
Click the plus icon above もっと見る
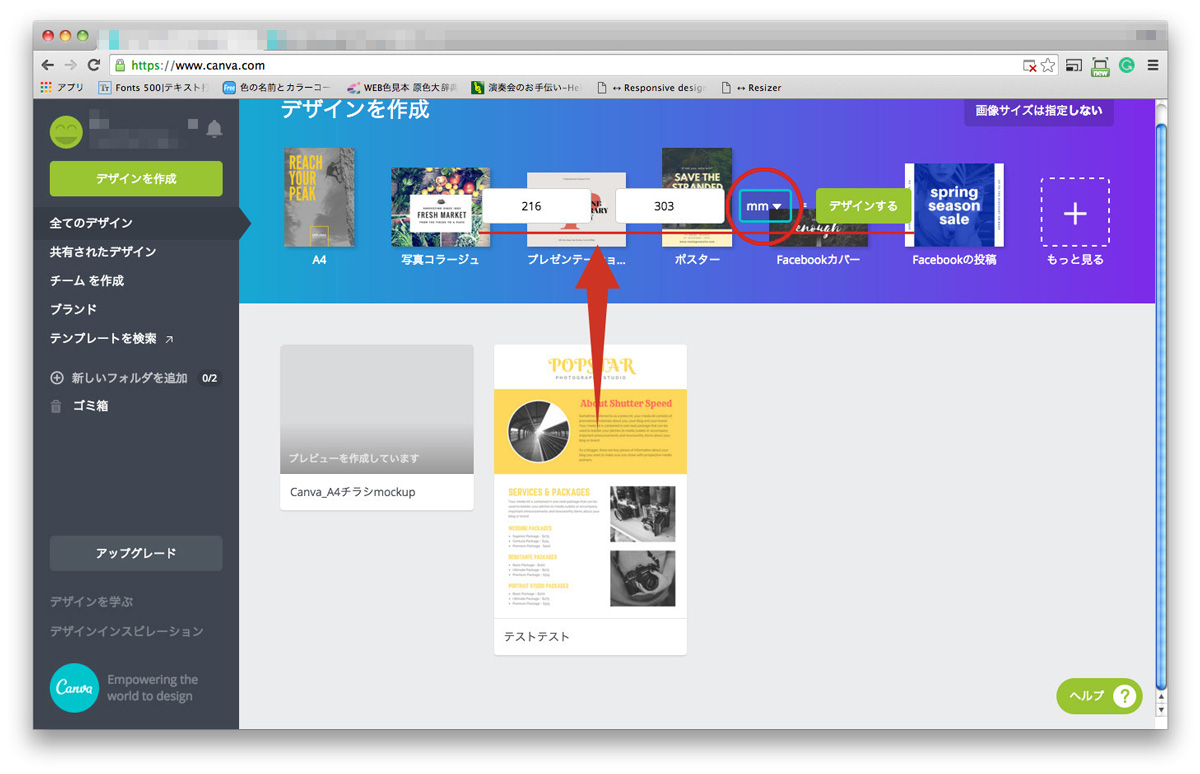(x=1075, y=212)
